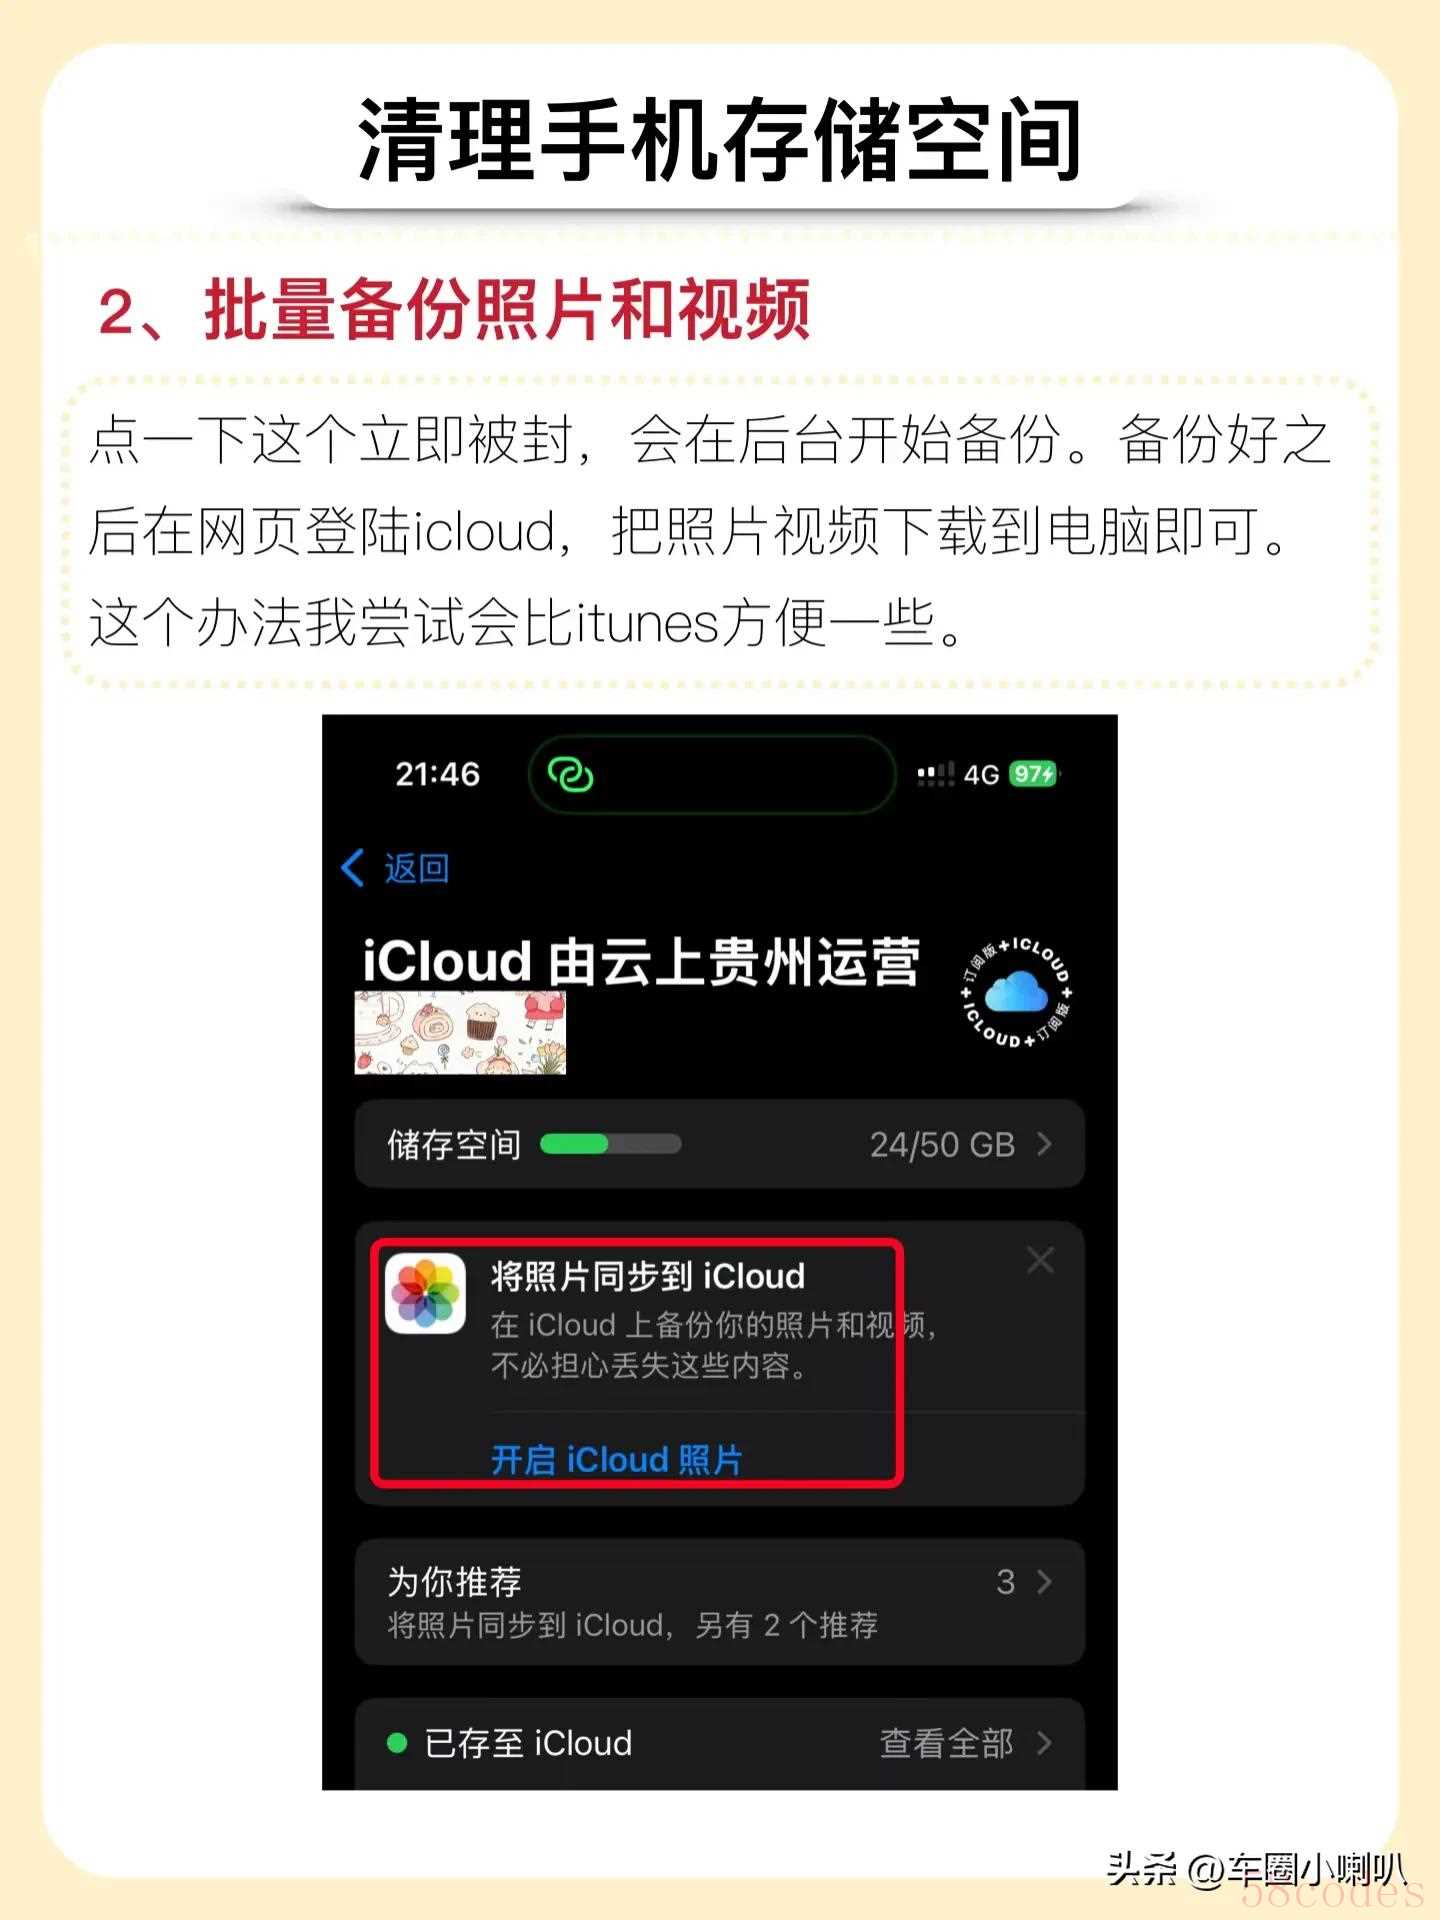The image size is (1440, 1920).
Task: Expand storage details via 24/50 GB chevron
Action: (1044, 1144)
